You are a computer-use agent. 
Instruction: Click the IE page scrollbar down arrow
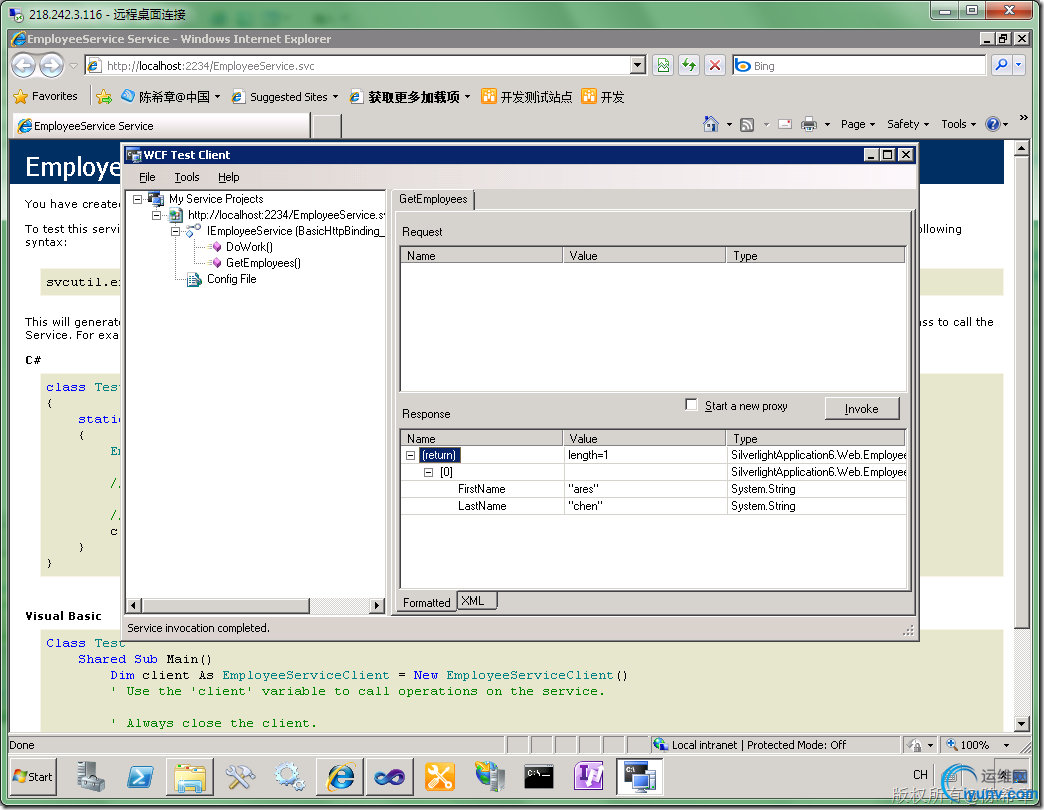(1022, 723)
